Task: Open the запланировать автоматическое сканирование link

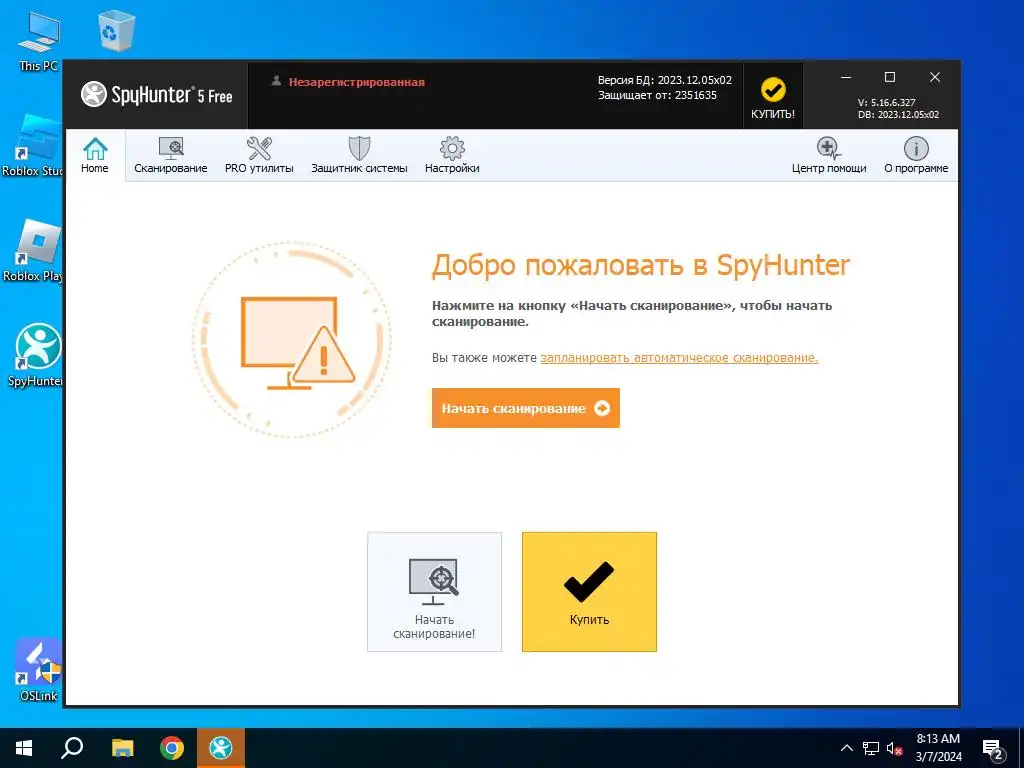Action: pyautogui.click(x=679, y=358)
